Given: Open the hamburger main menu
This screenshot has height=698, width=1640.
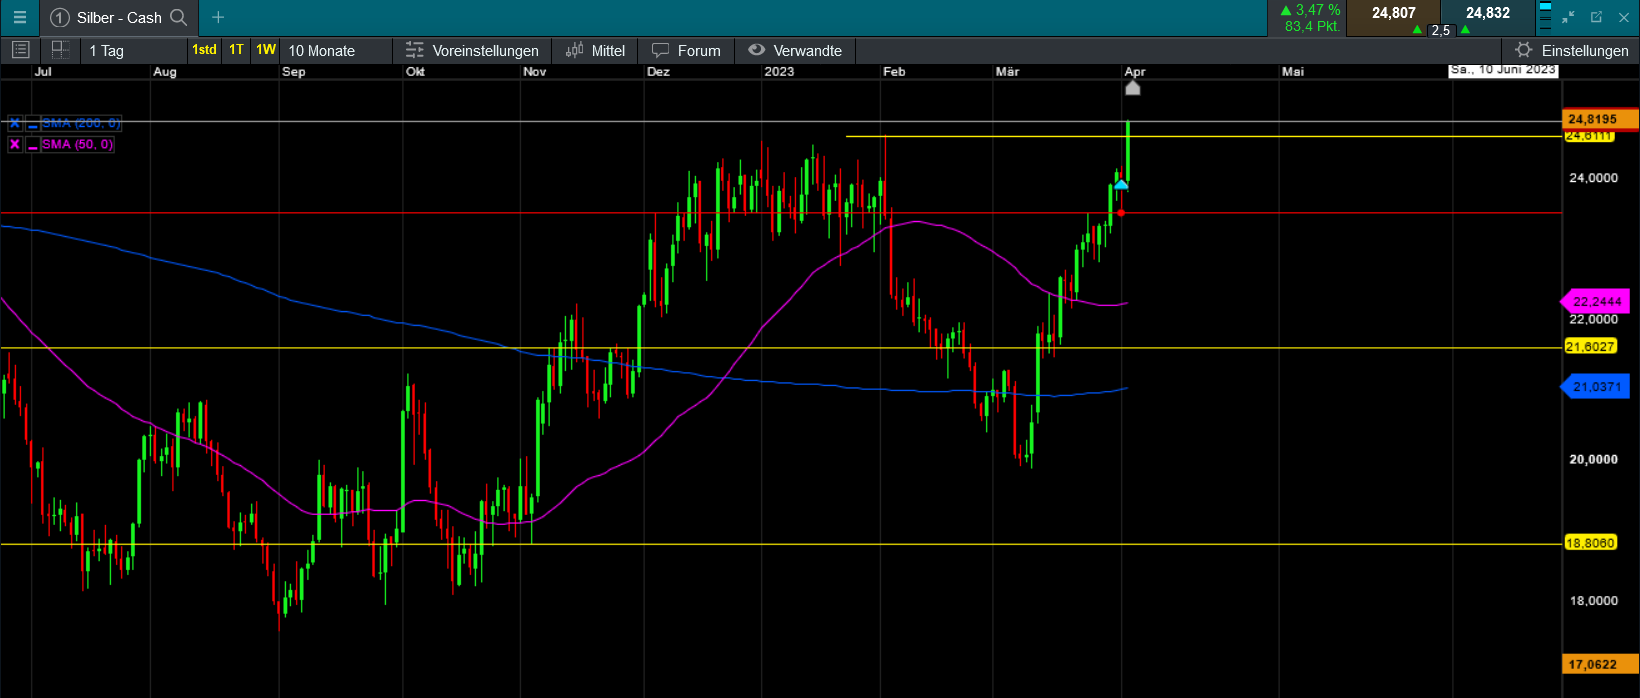Looking at the screenshot, I should coord(19,17).
